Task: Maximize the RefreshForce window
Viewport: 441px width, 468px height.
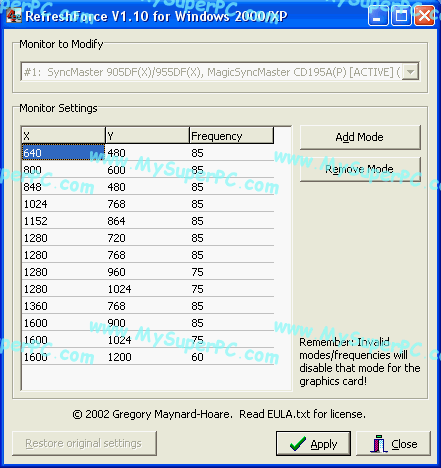Action: 401,15
